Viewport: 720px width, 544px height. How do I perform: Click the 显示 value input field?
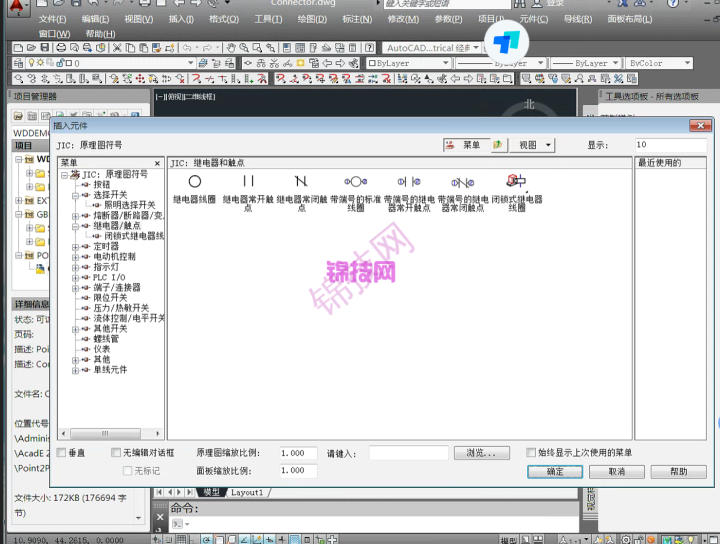670,145
